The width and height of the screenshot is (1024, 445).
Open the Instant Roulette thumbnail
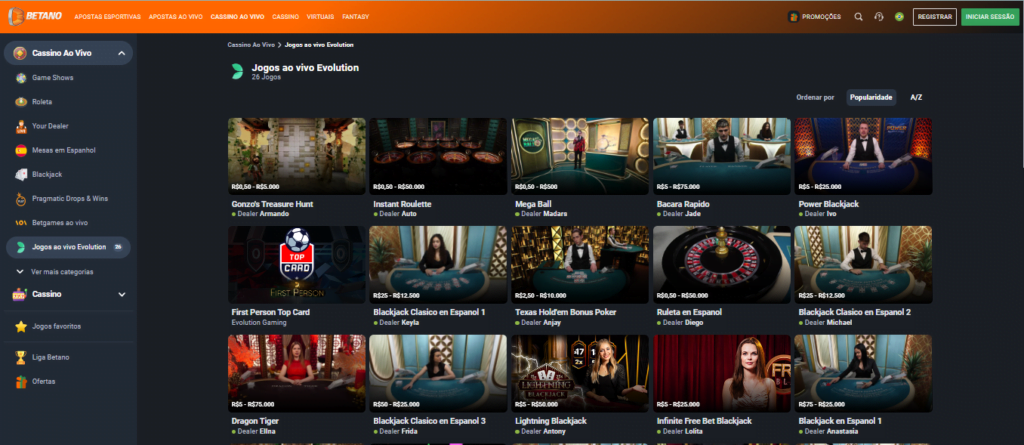pyautogui.click(x=438, y=156)
